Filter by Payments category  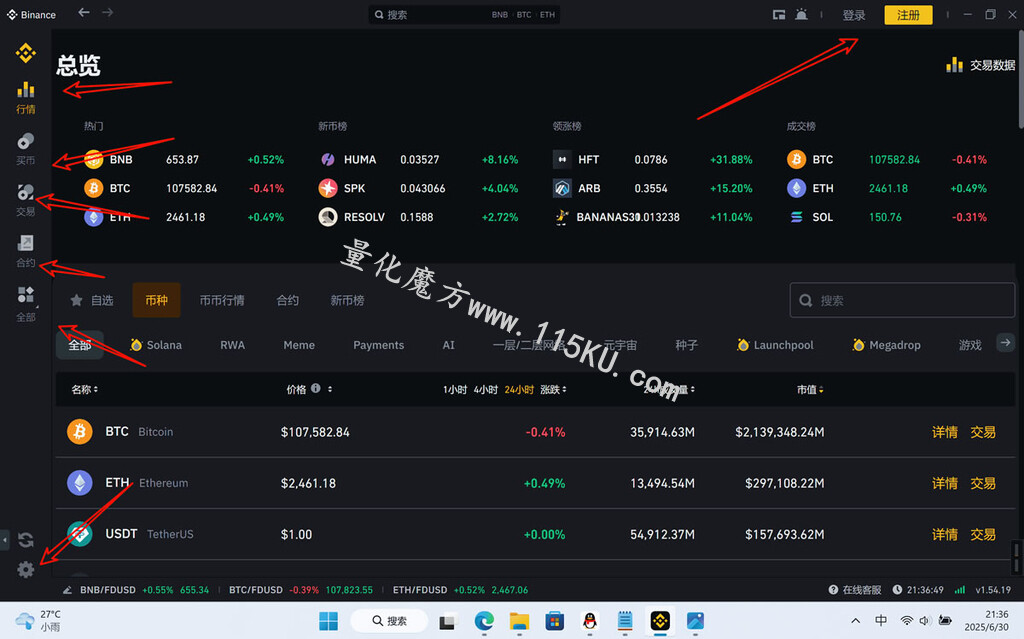click(x=379, y=345)
